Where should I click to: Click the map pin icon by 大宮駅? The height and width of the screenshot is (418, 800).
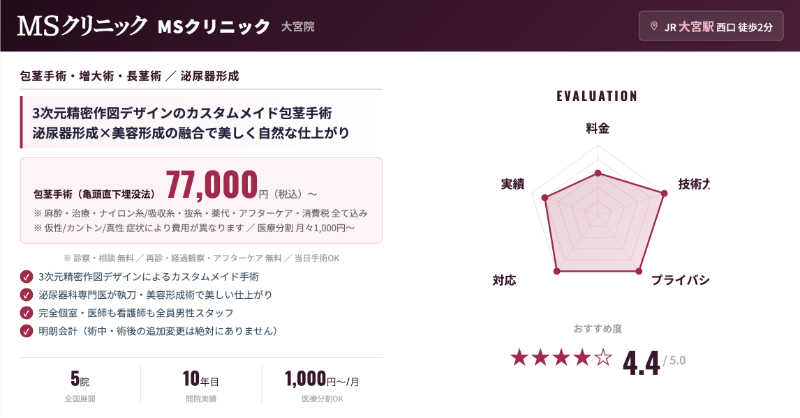654,26
